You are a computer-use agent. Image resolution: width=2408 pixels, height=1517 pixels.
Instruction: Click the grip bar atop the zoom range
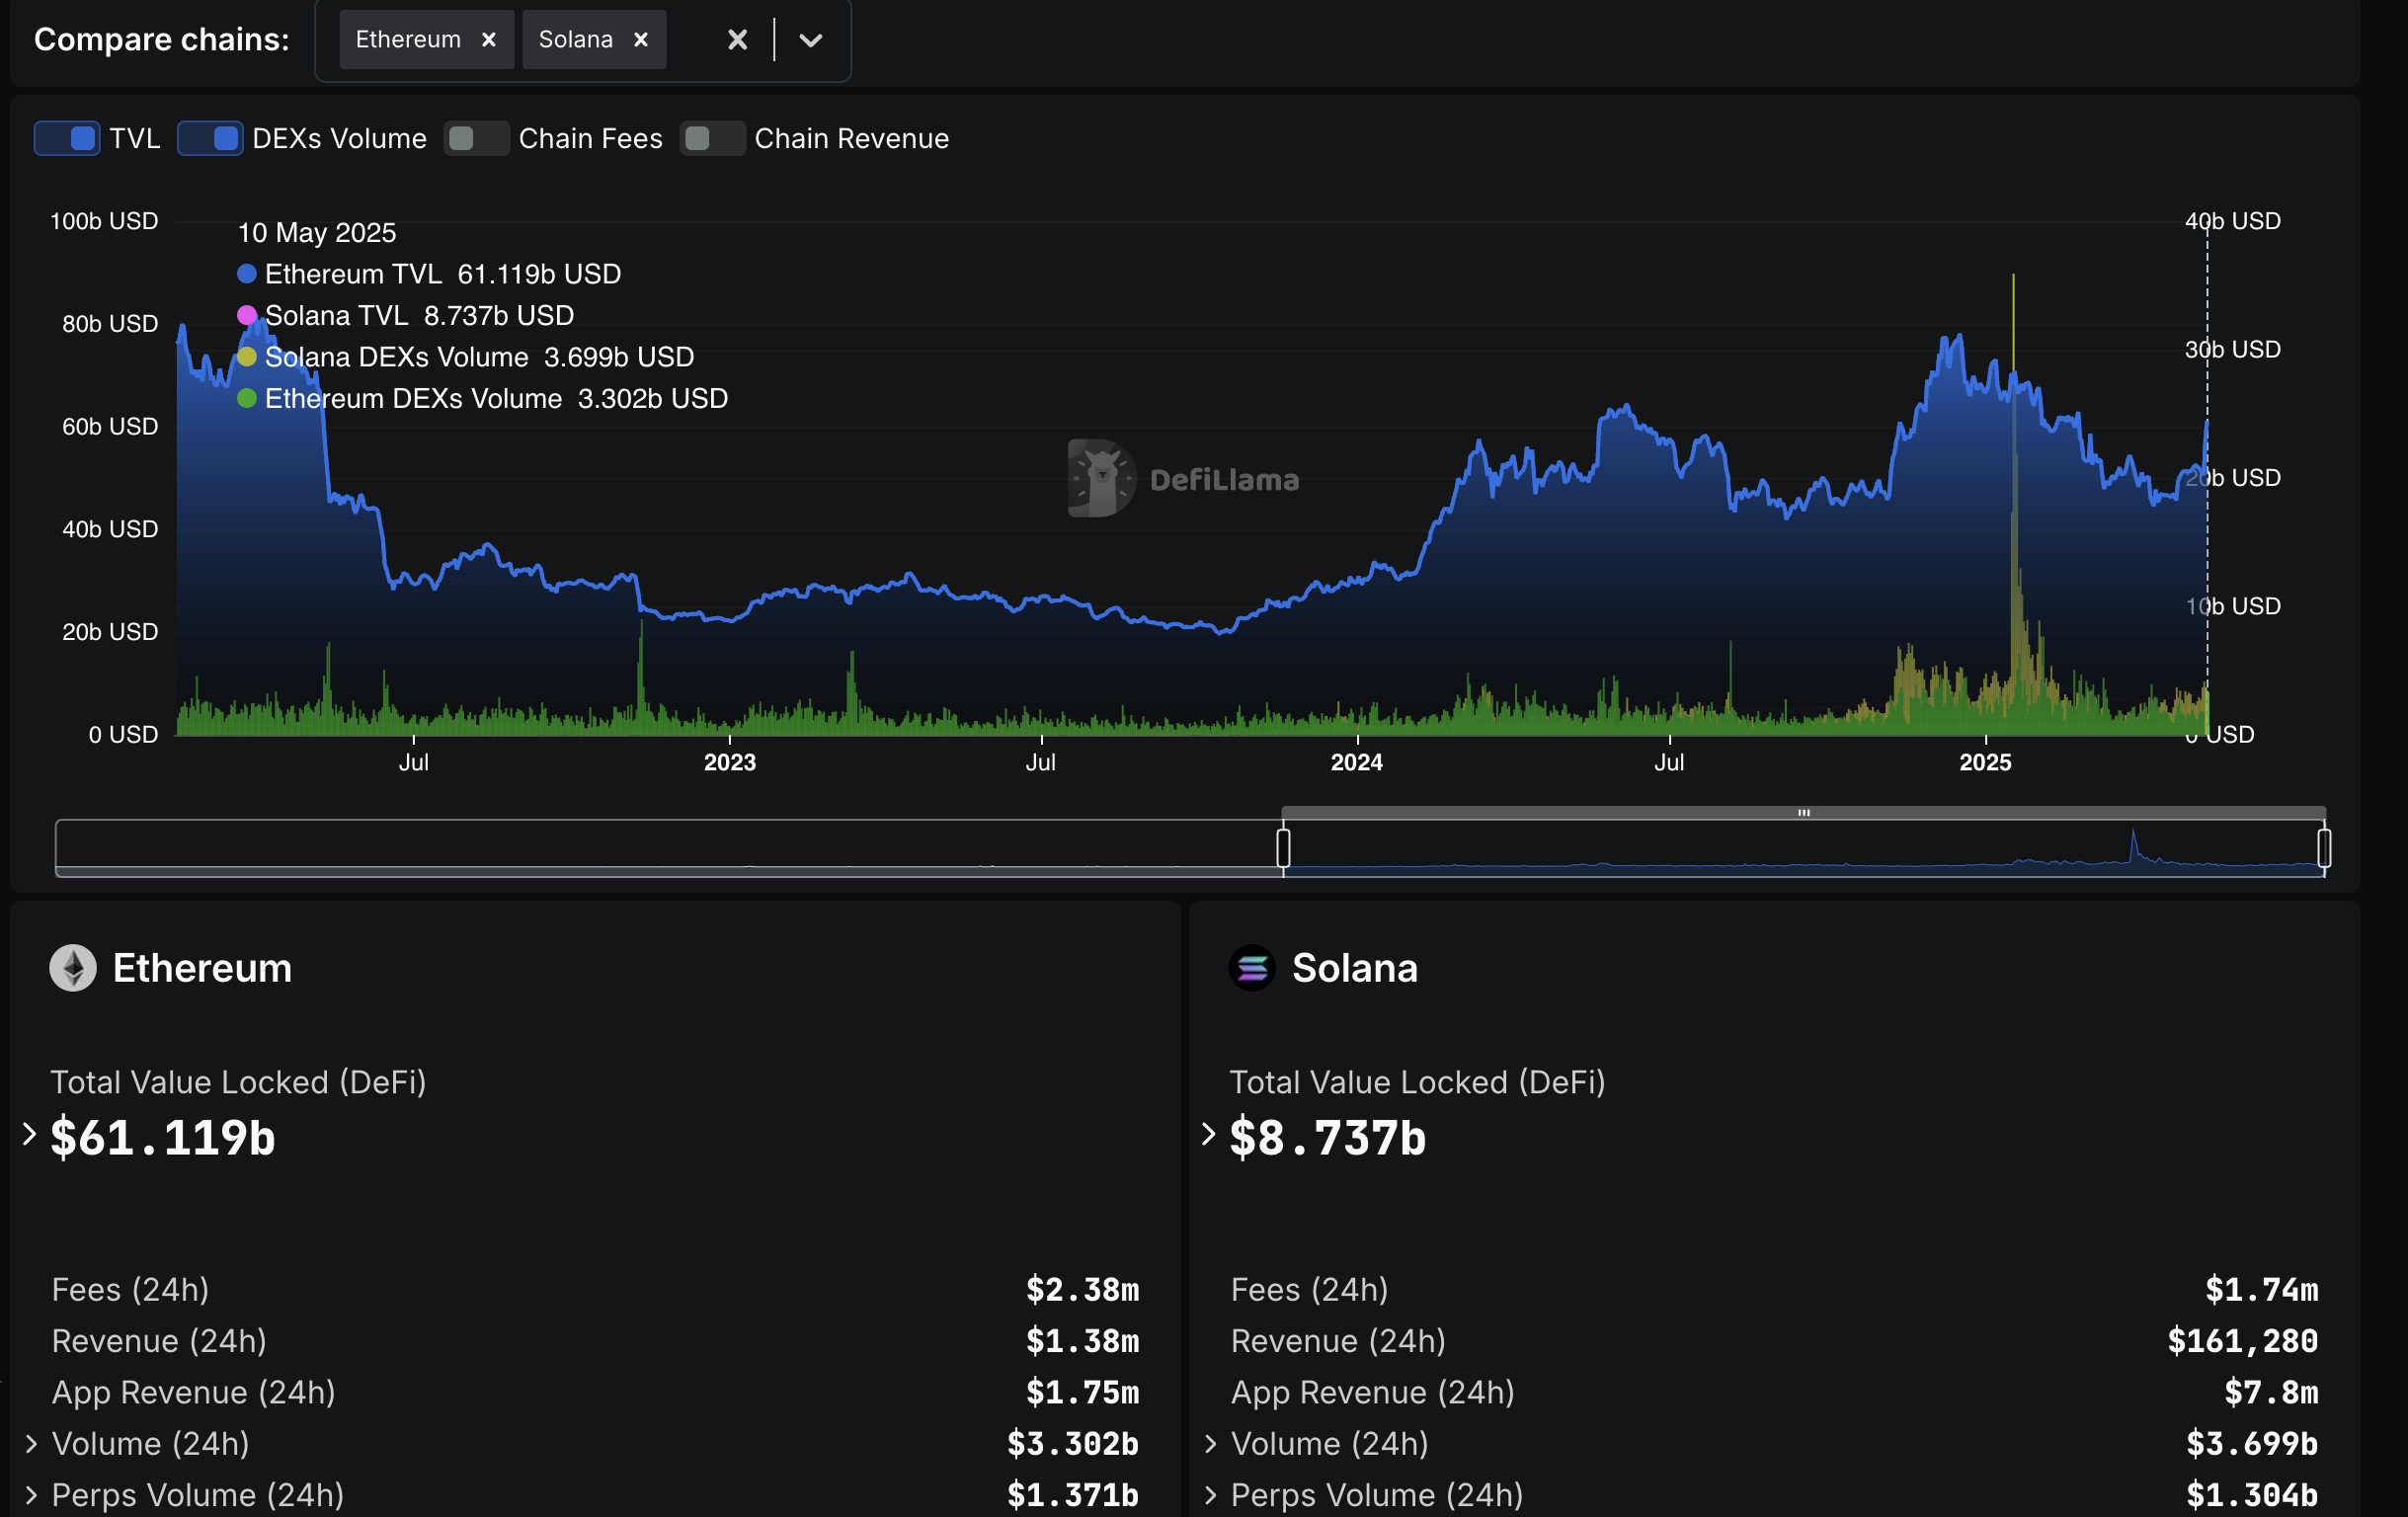pyautogui.click(x=1803, y=813)
